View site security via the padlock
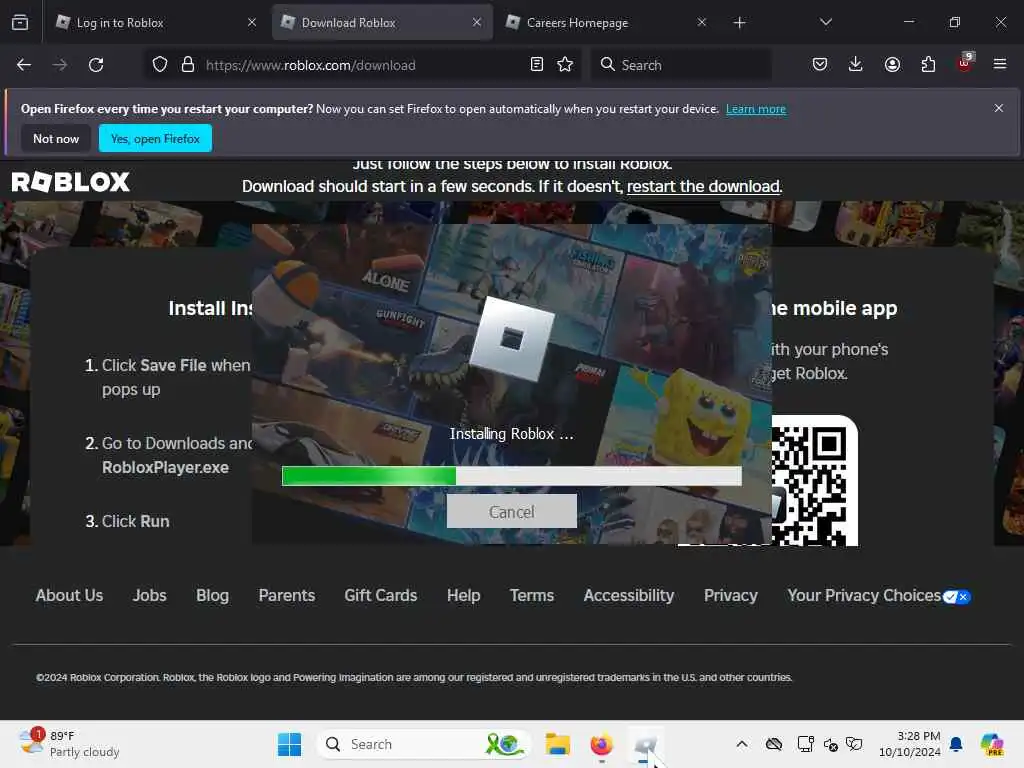Screen dimensions: 1024x768 click(188, 65)
